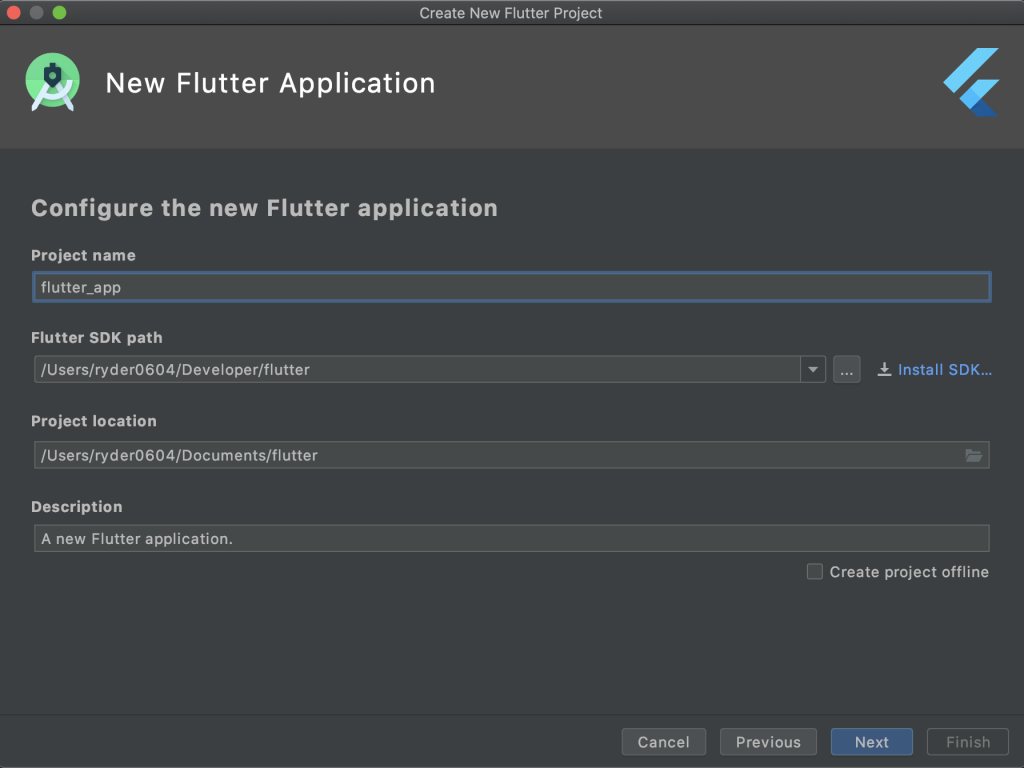
Task: Select the Description input field
Action: pos(511,539)
